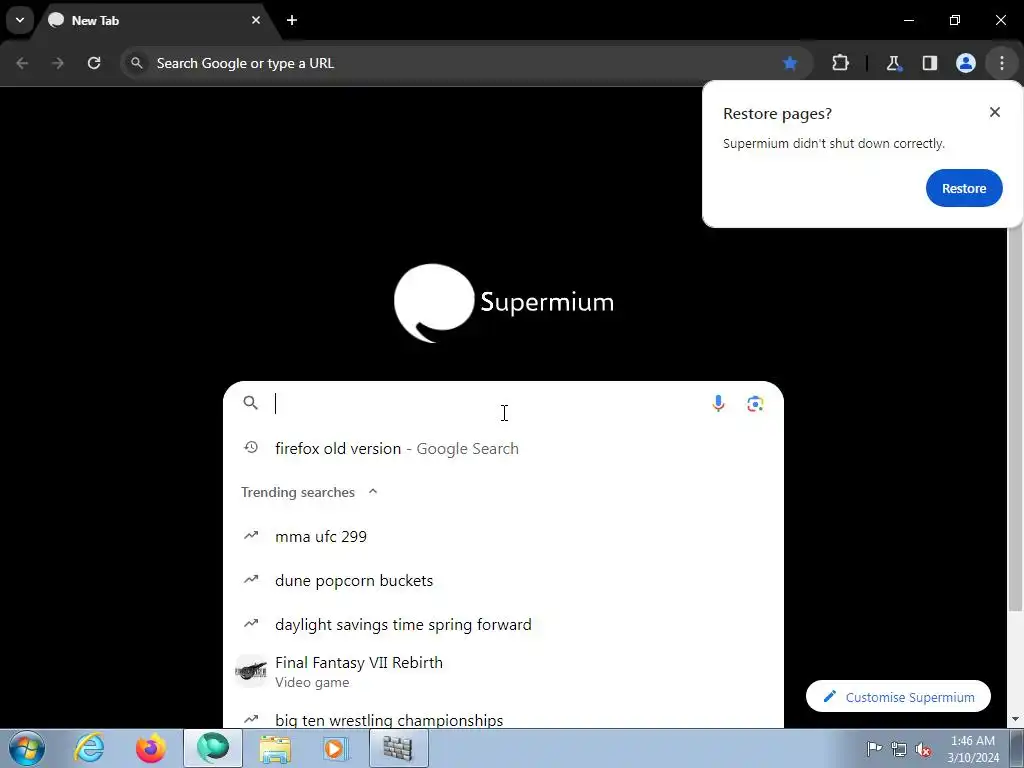
Task: Open the clock showing 1:46 AM
Action: click(973, 748)
